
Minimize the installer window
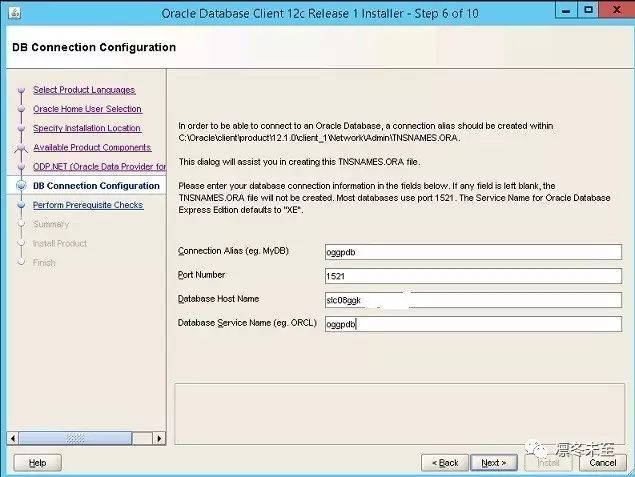point(566,11)
